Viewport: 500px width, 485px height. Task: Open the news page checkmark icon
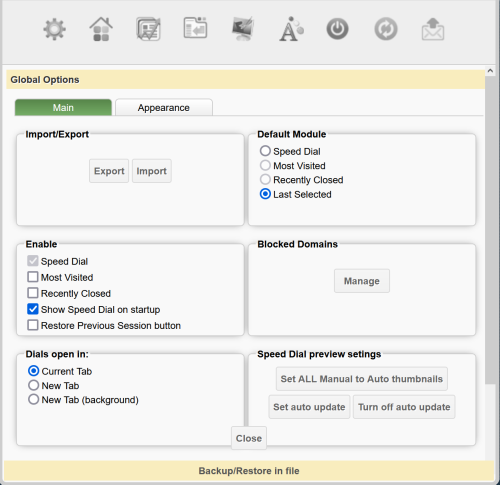pos(148,29)
